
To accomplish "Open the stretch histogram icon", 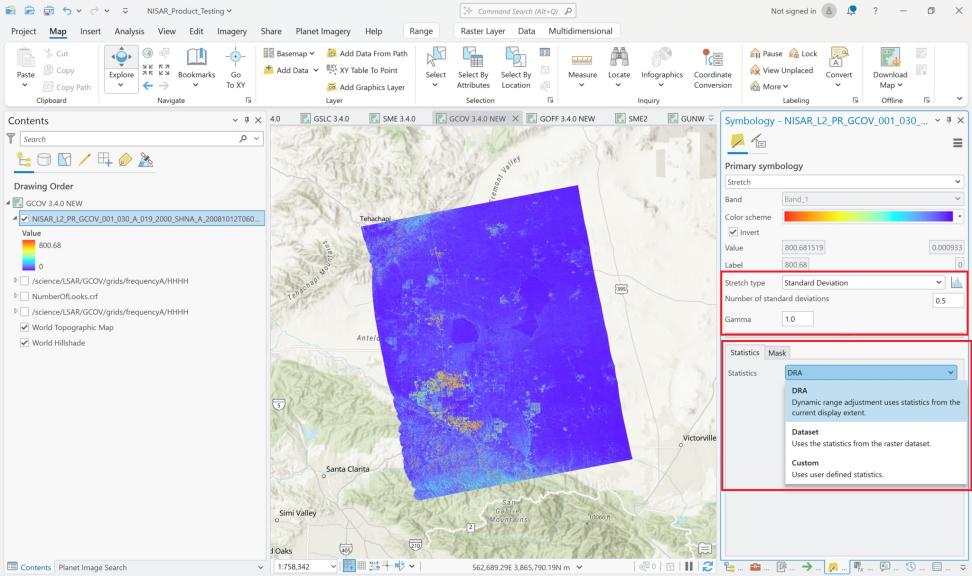I will [x=956, y=283].
